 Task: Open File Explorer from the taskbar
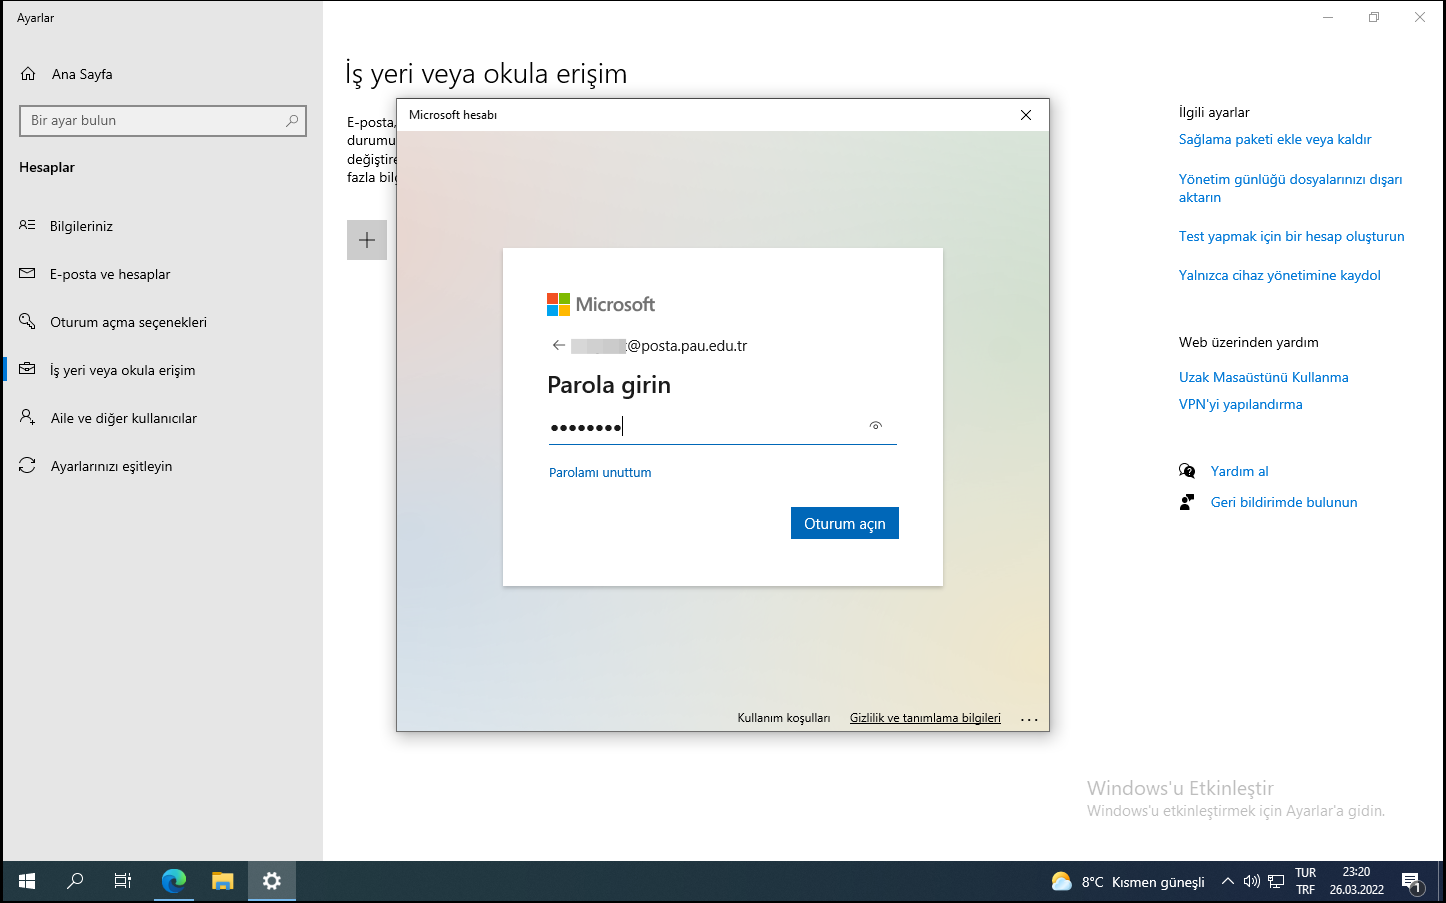point(222,881)
